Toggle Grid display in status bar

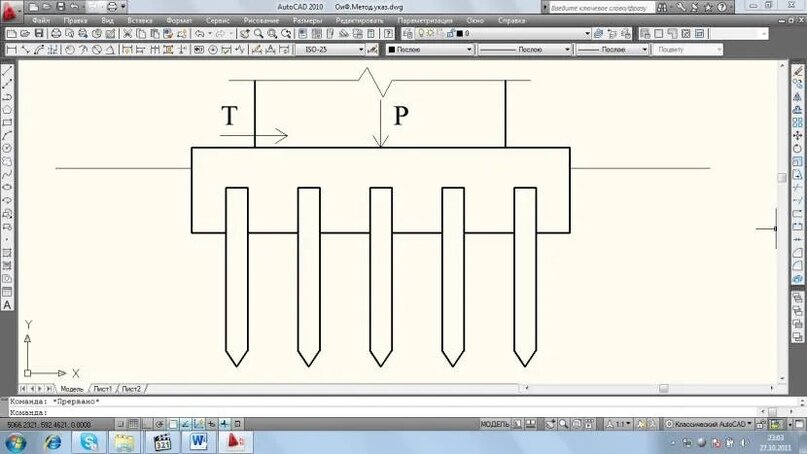pos(133,424)
